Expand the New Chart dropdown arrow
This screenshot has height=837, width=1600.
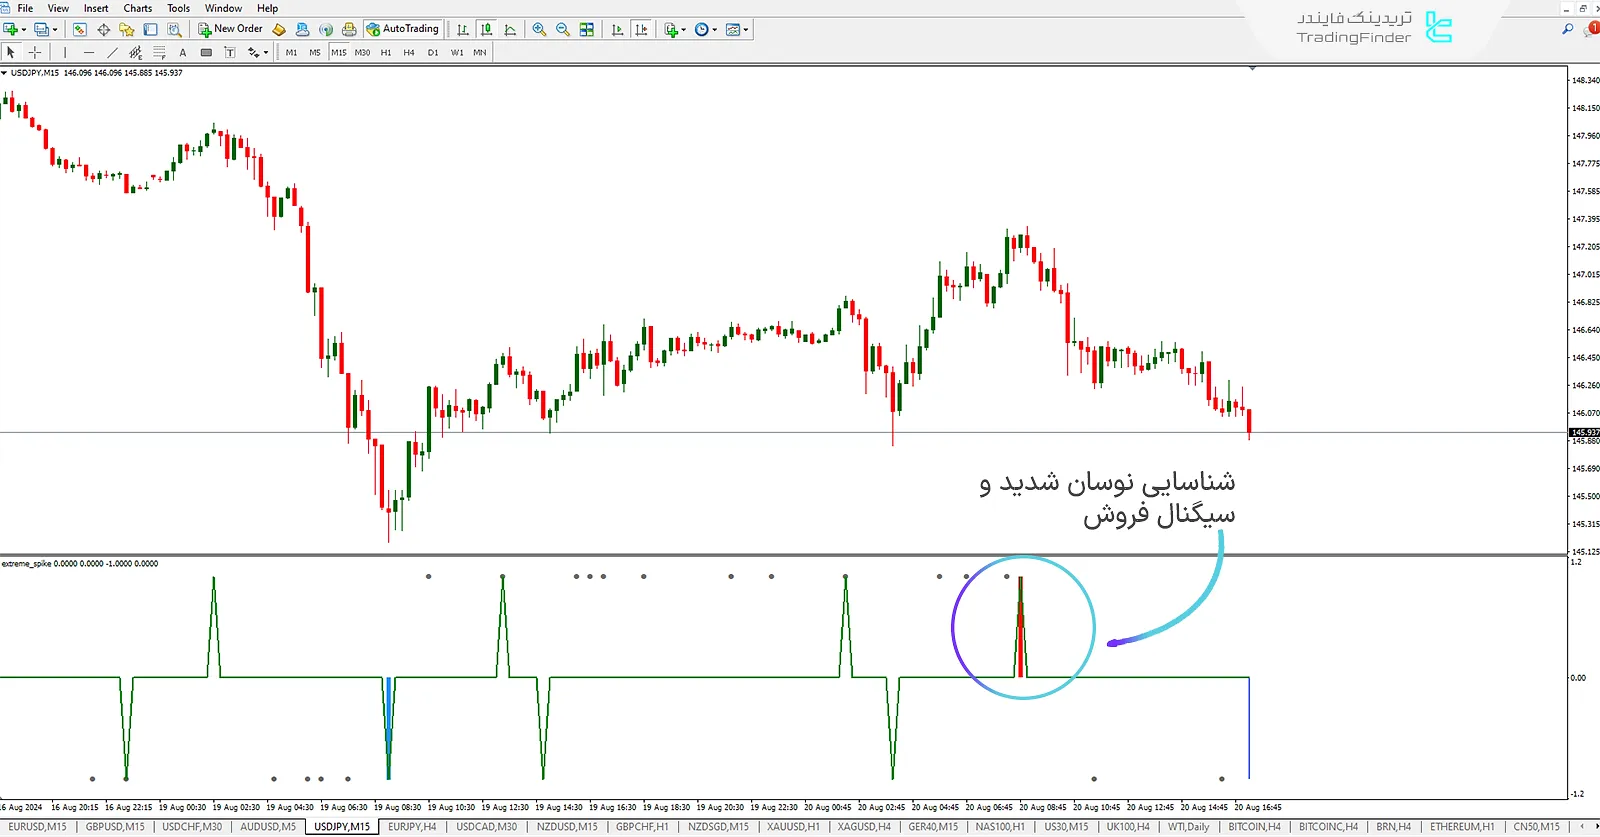[x=24, y=29]
